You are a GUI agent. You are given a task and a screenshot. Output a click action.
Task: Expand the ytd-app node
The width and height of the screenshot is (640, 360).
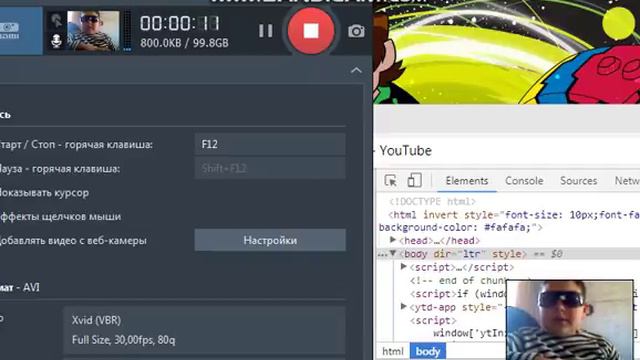tap(404, 306)
